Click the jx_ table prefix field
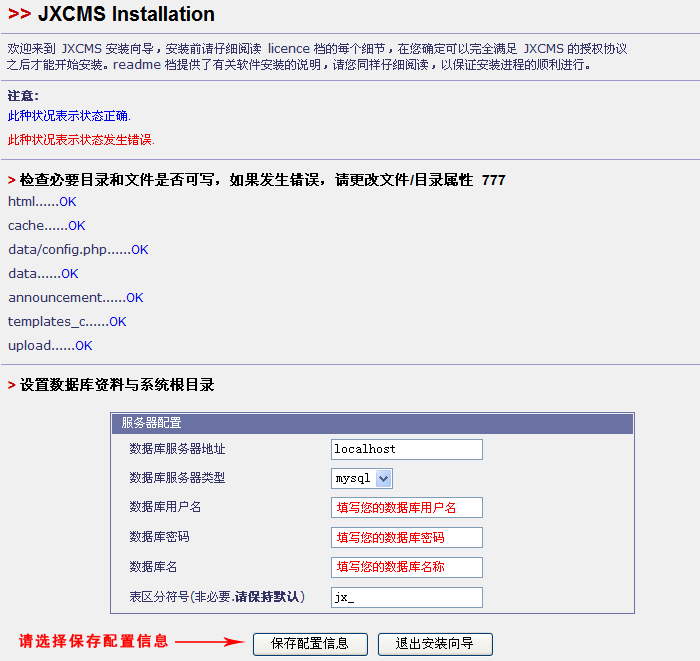The width and height of the screenshot is (700, 661). [407, 597]
